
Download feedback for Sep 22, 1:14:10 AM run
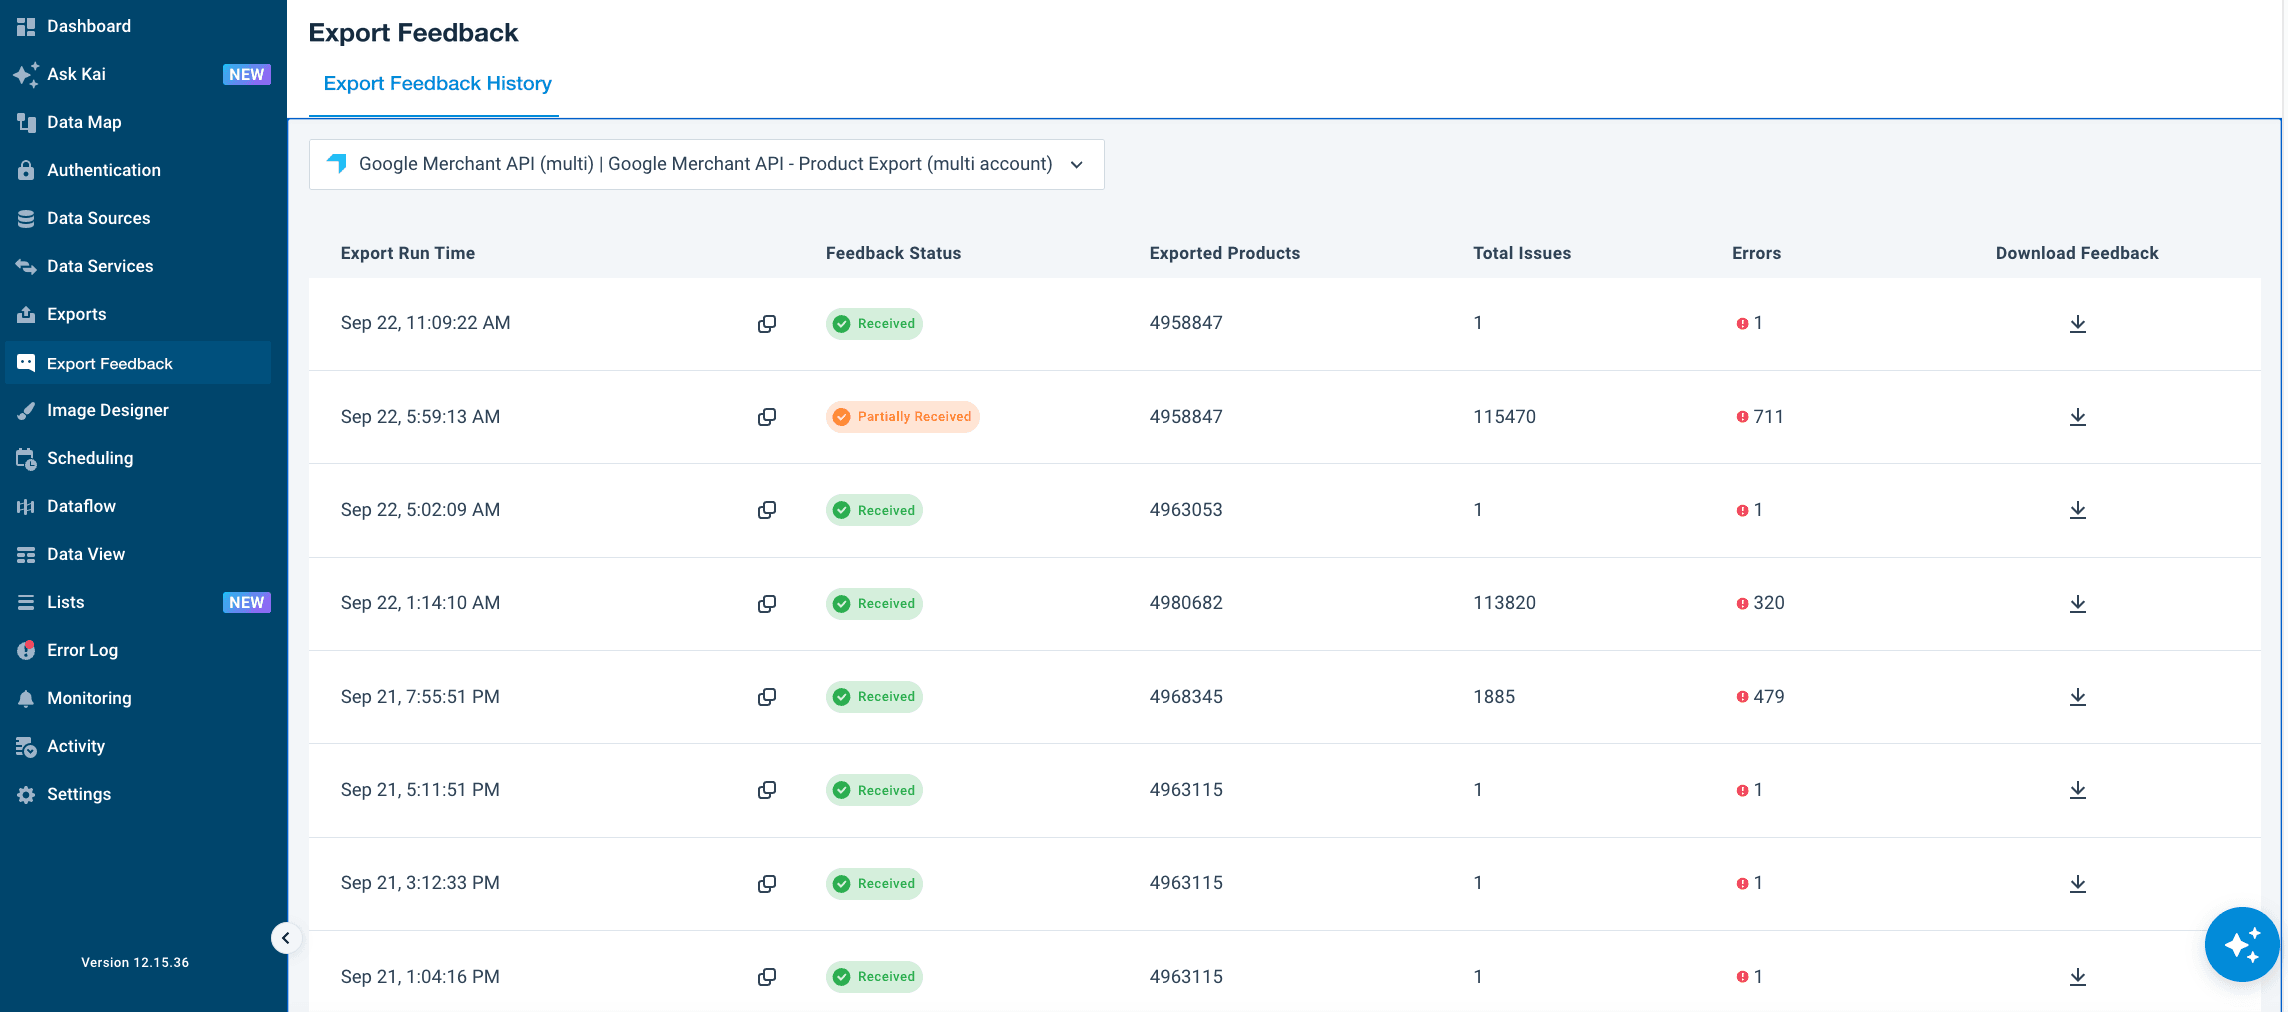[x=2077, y=604]
